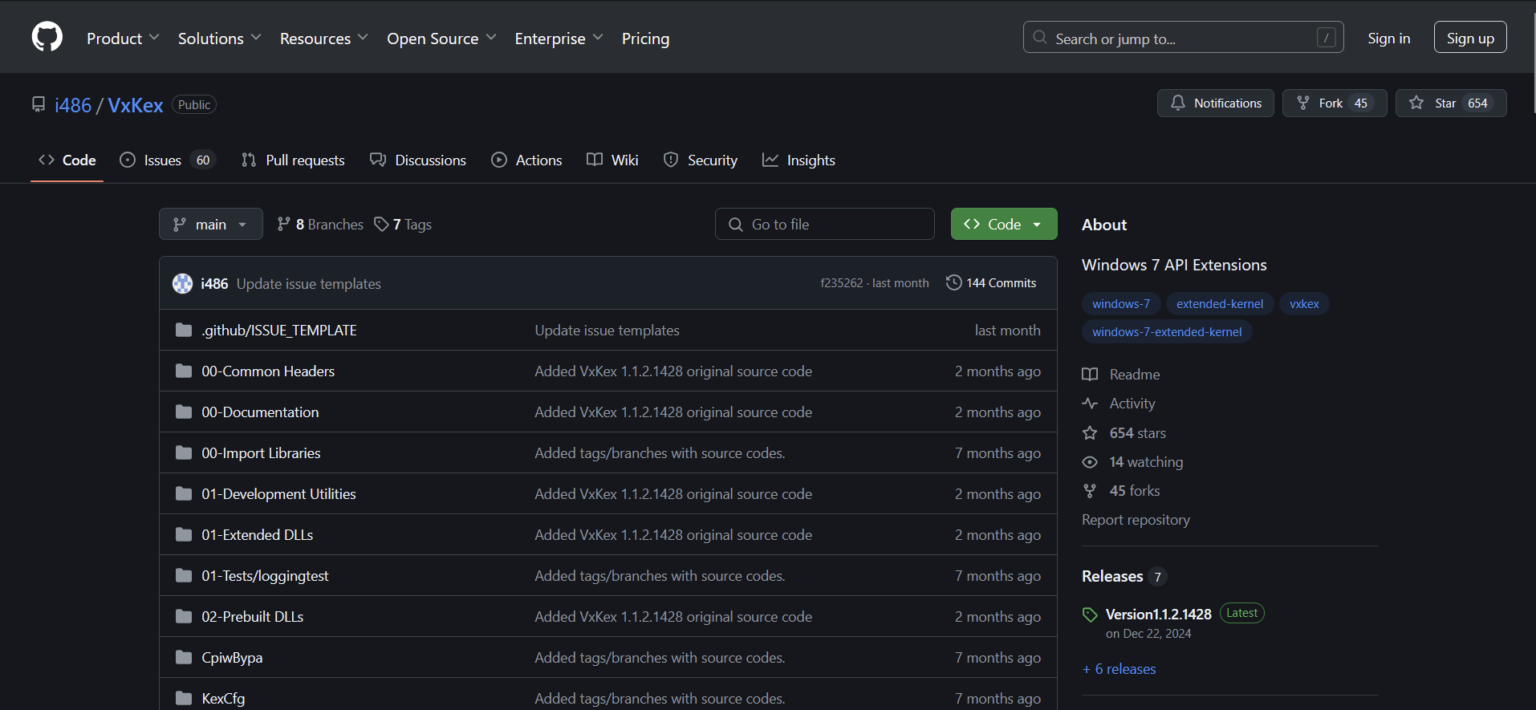Image resolution: width=1536 pixels, height=710 pixels.
Task: Click the Fork icon button
Action: tap(1303, 103)
